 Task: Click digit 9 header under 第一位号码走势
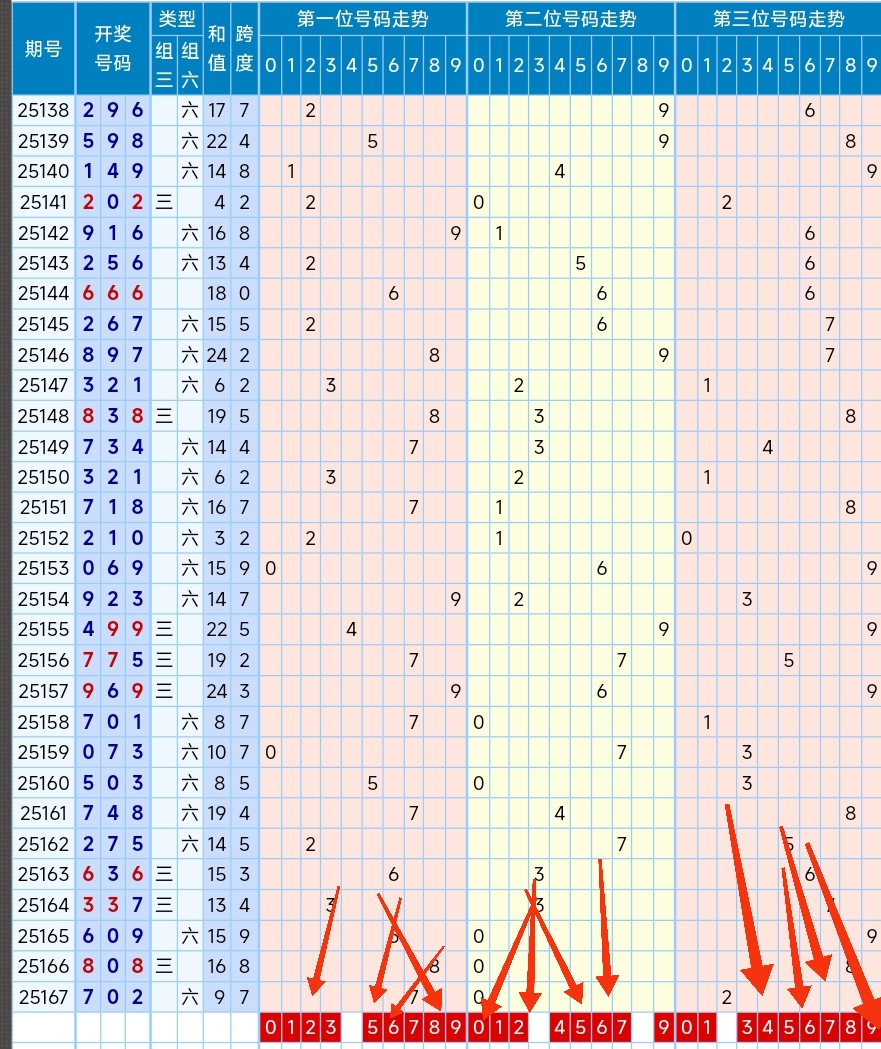456,66
